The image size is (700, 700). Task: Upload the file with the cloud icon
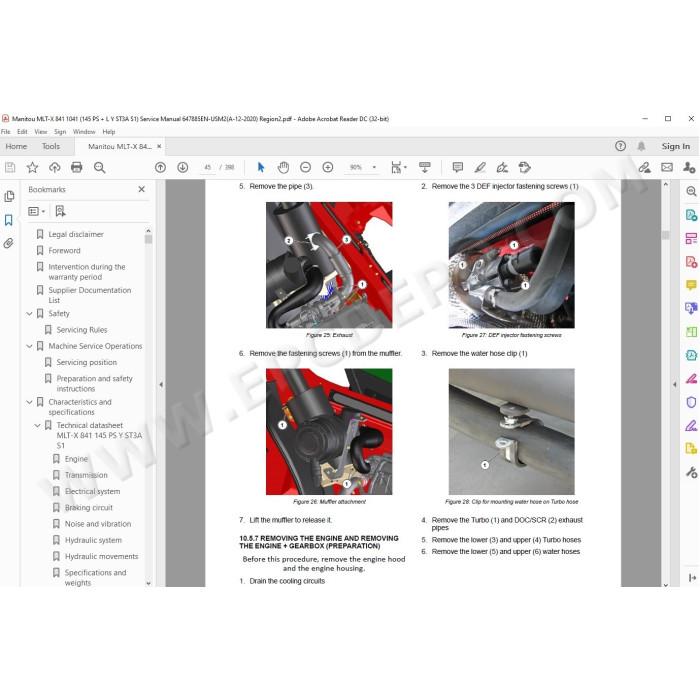pyautogui.click(x=54, y=167)
